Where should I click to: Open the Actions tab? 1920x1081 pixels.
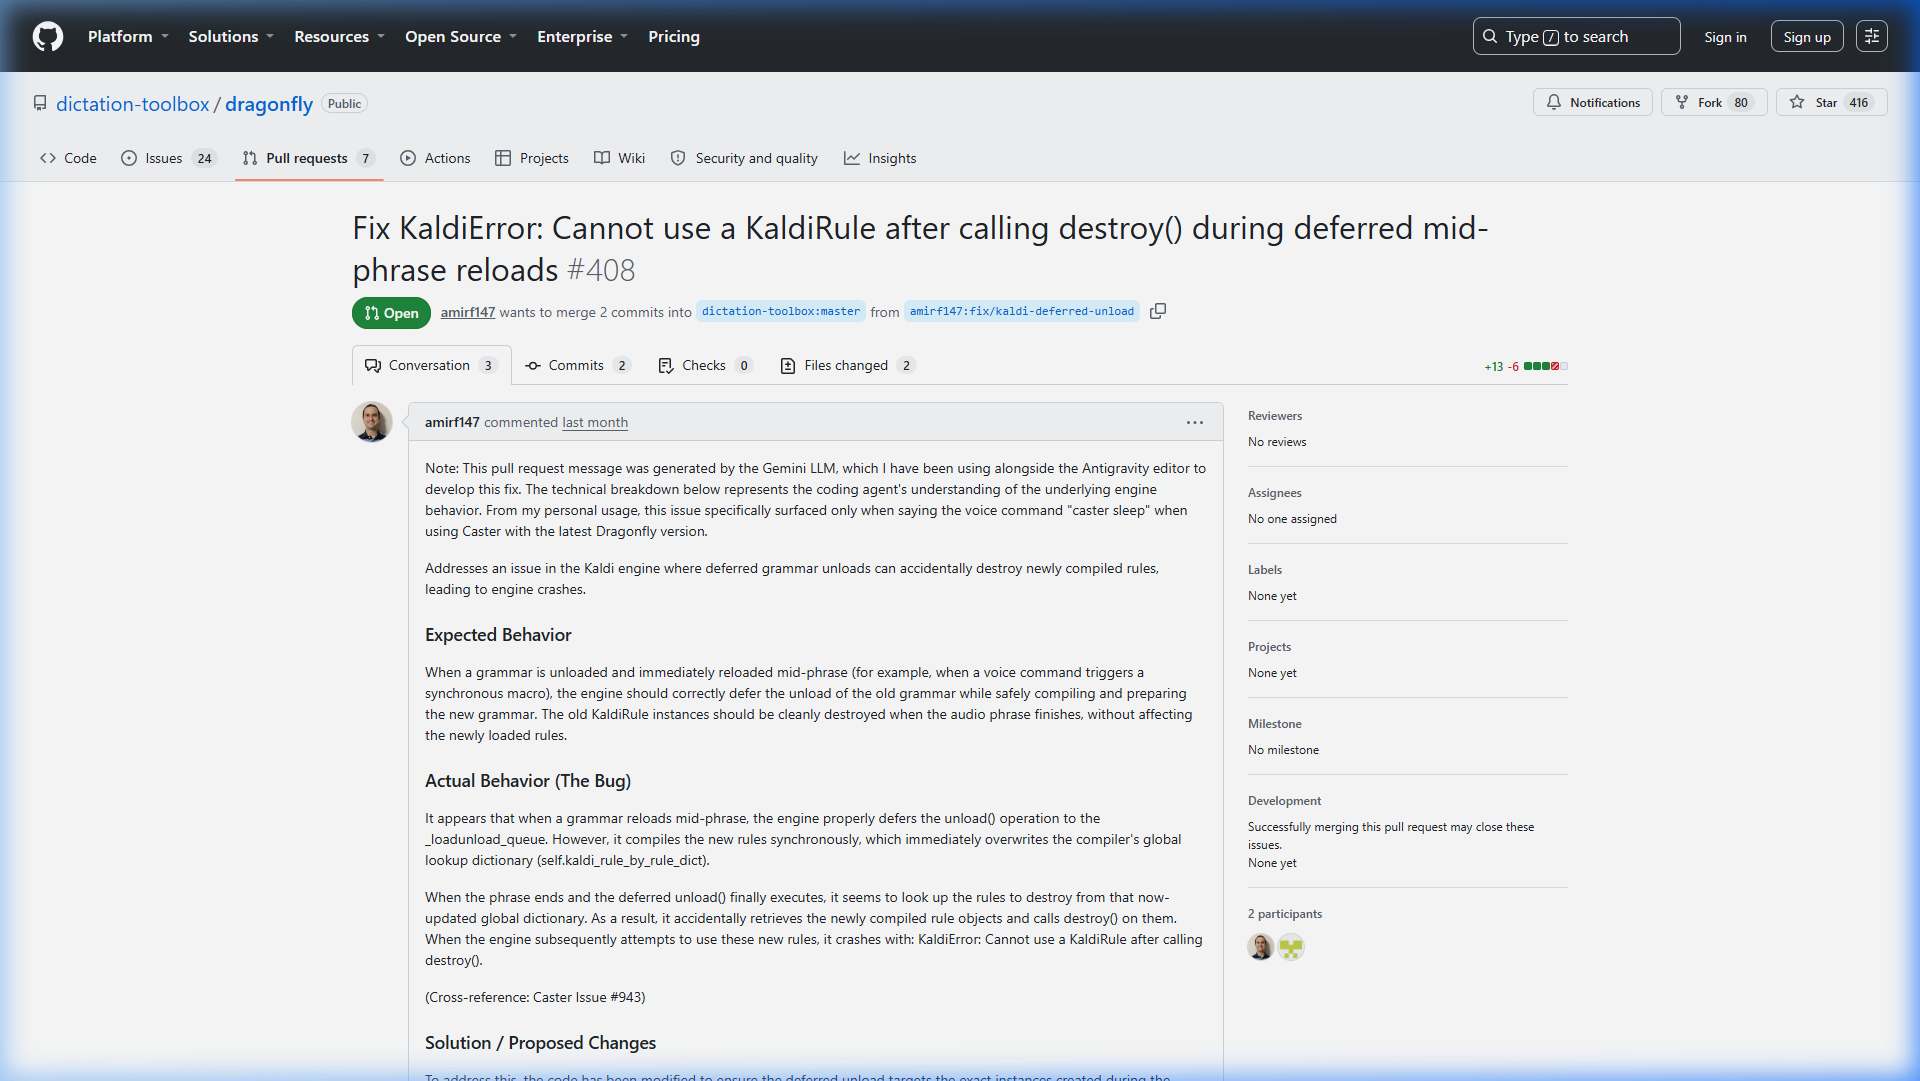click(x=435, y=158)
